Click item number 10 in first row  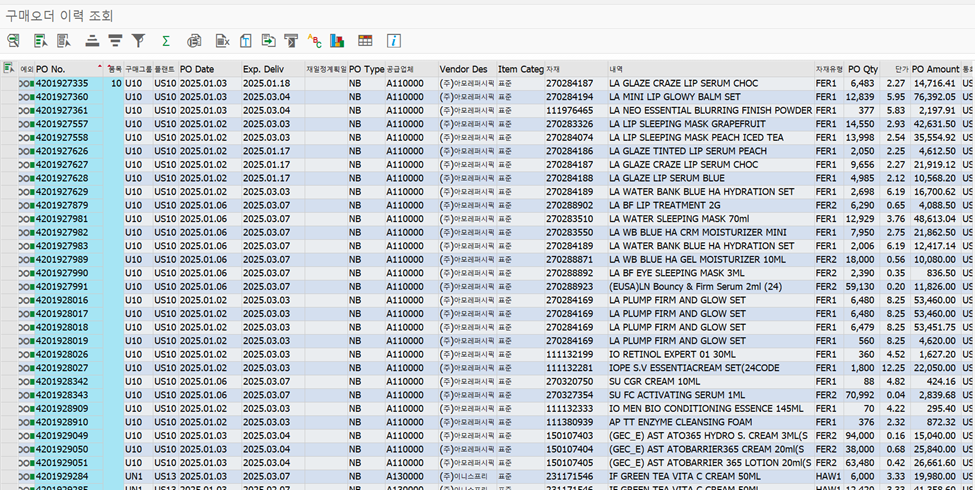pyautogui.click(x=116, y=83)
